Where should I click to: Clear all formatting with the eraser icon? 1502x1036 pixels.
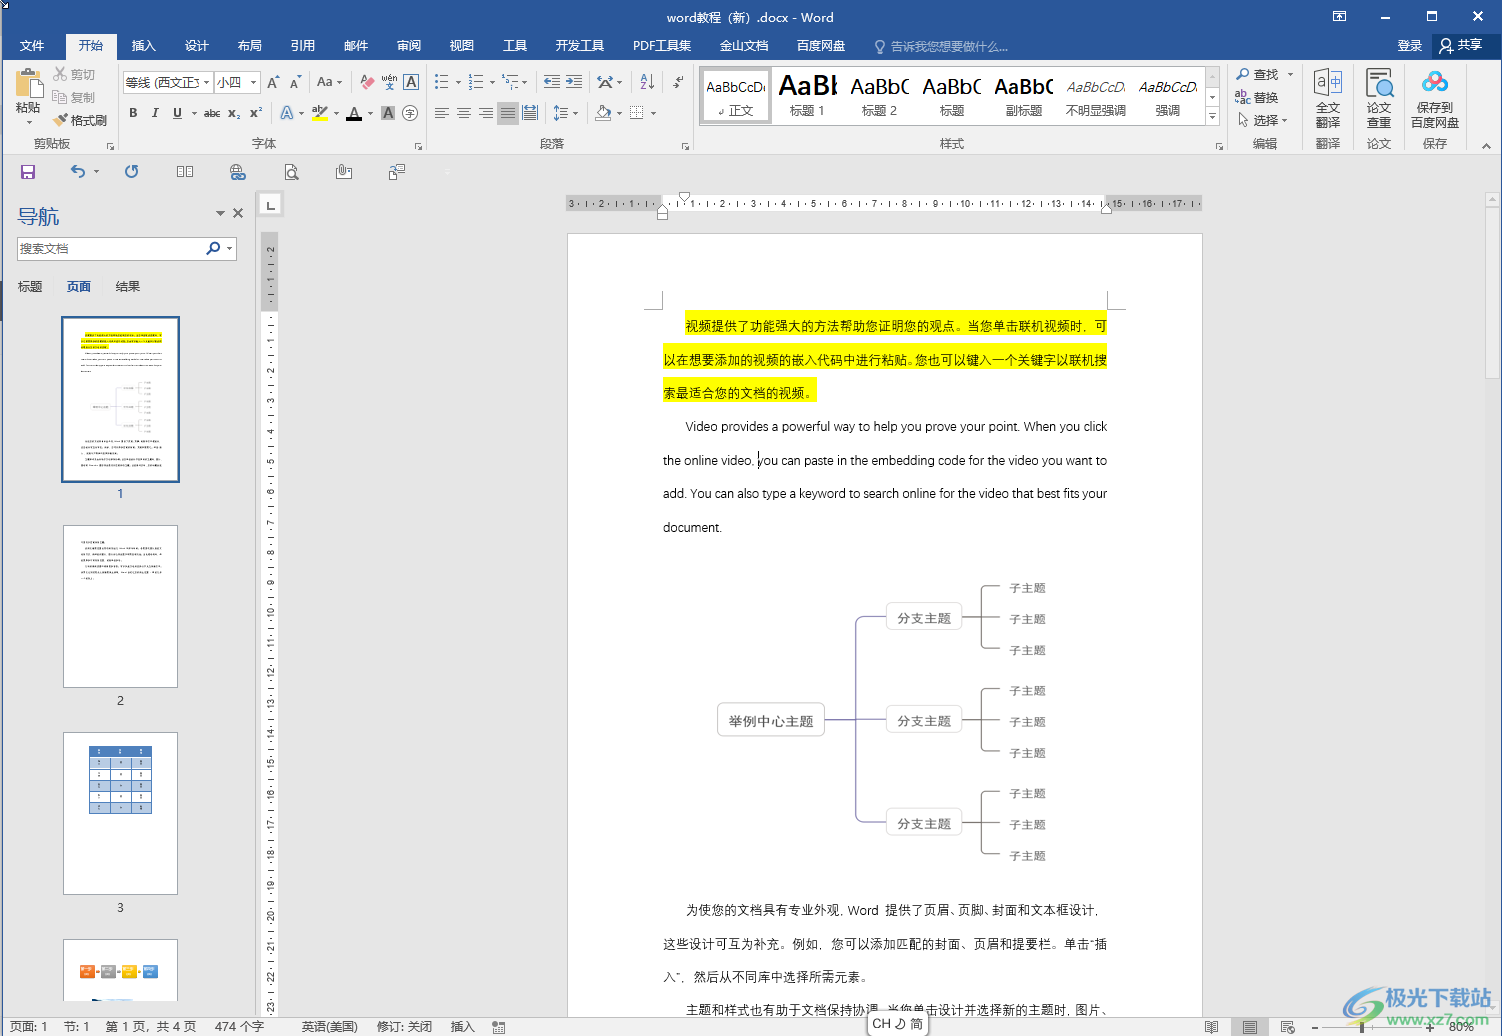point(367,82)
